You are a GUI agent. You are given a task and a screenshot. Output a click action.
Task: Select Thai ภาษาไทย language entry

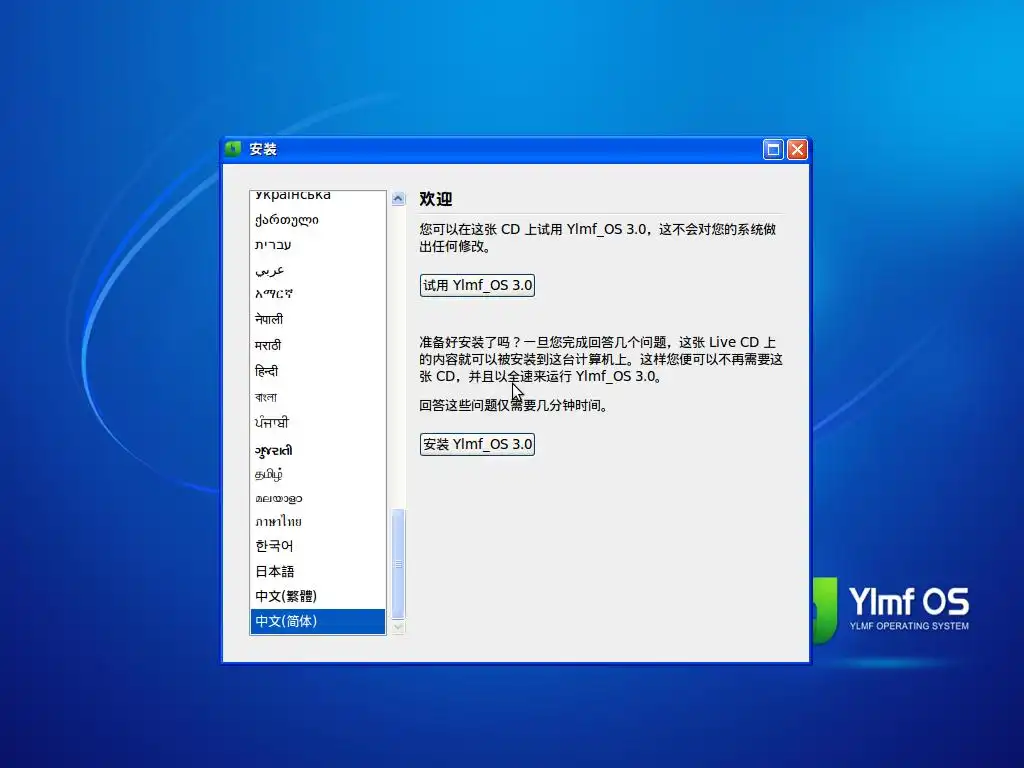[317, 521]
